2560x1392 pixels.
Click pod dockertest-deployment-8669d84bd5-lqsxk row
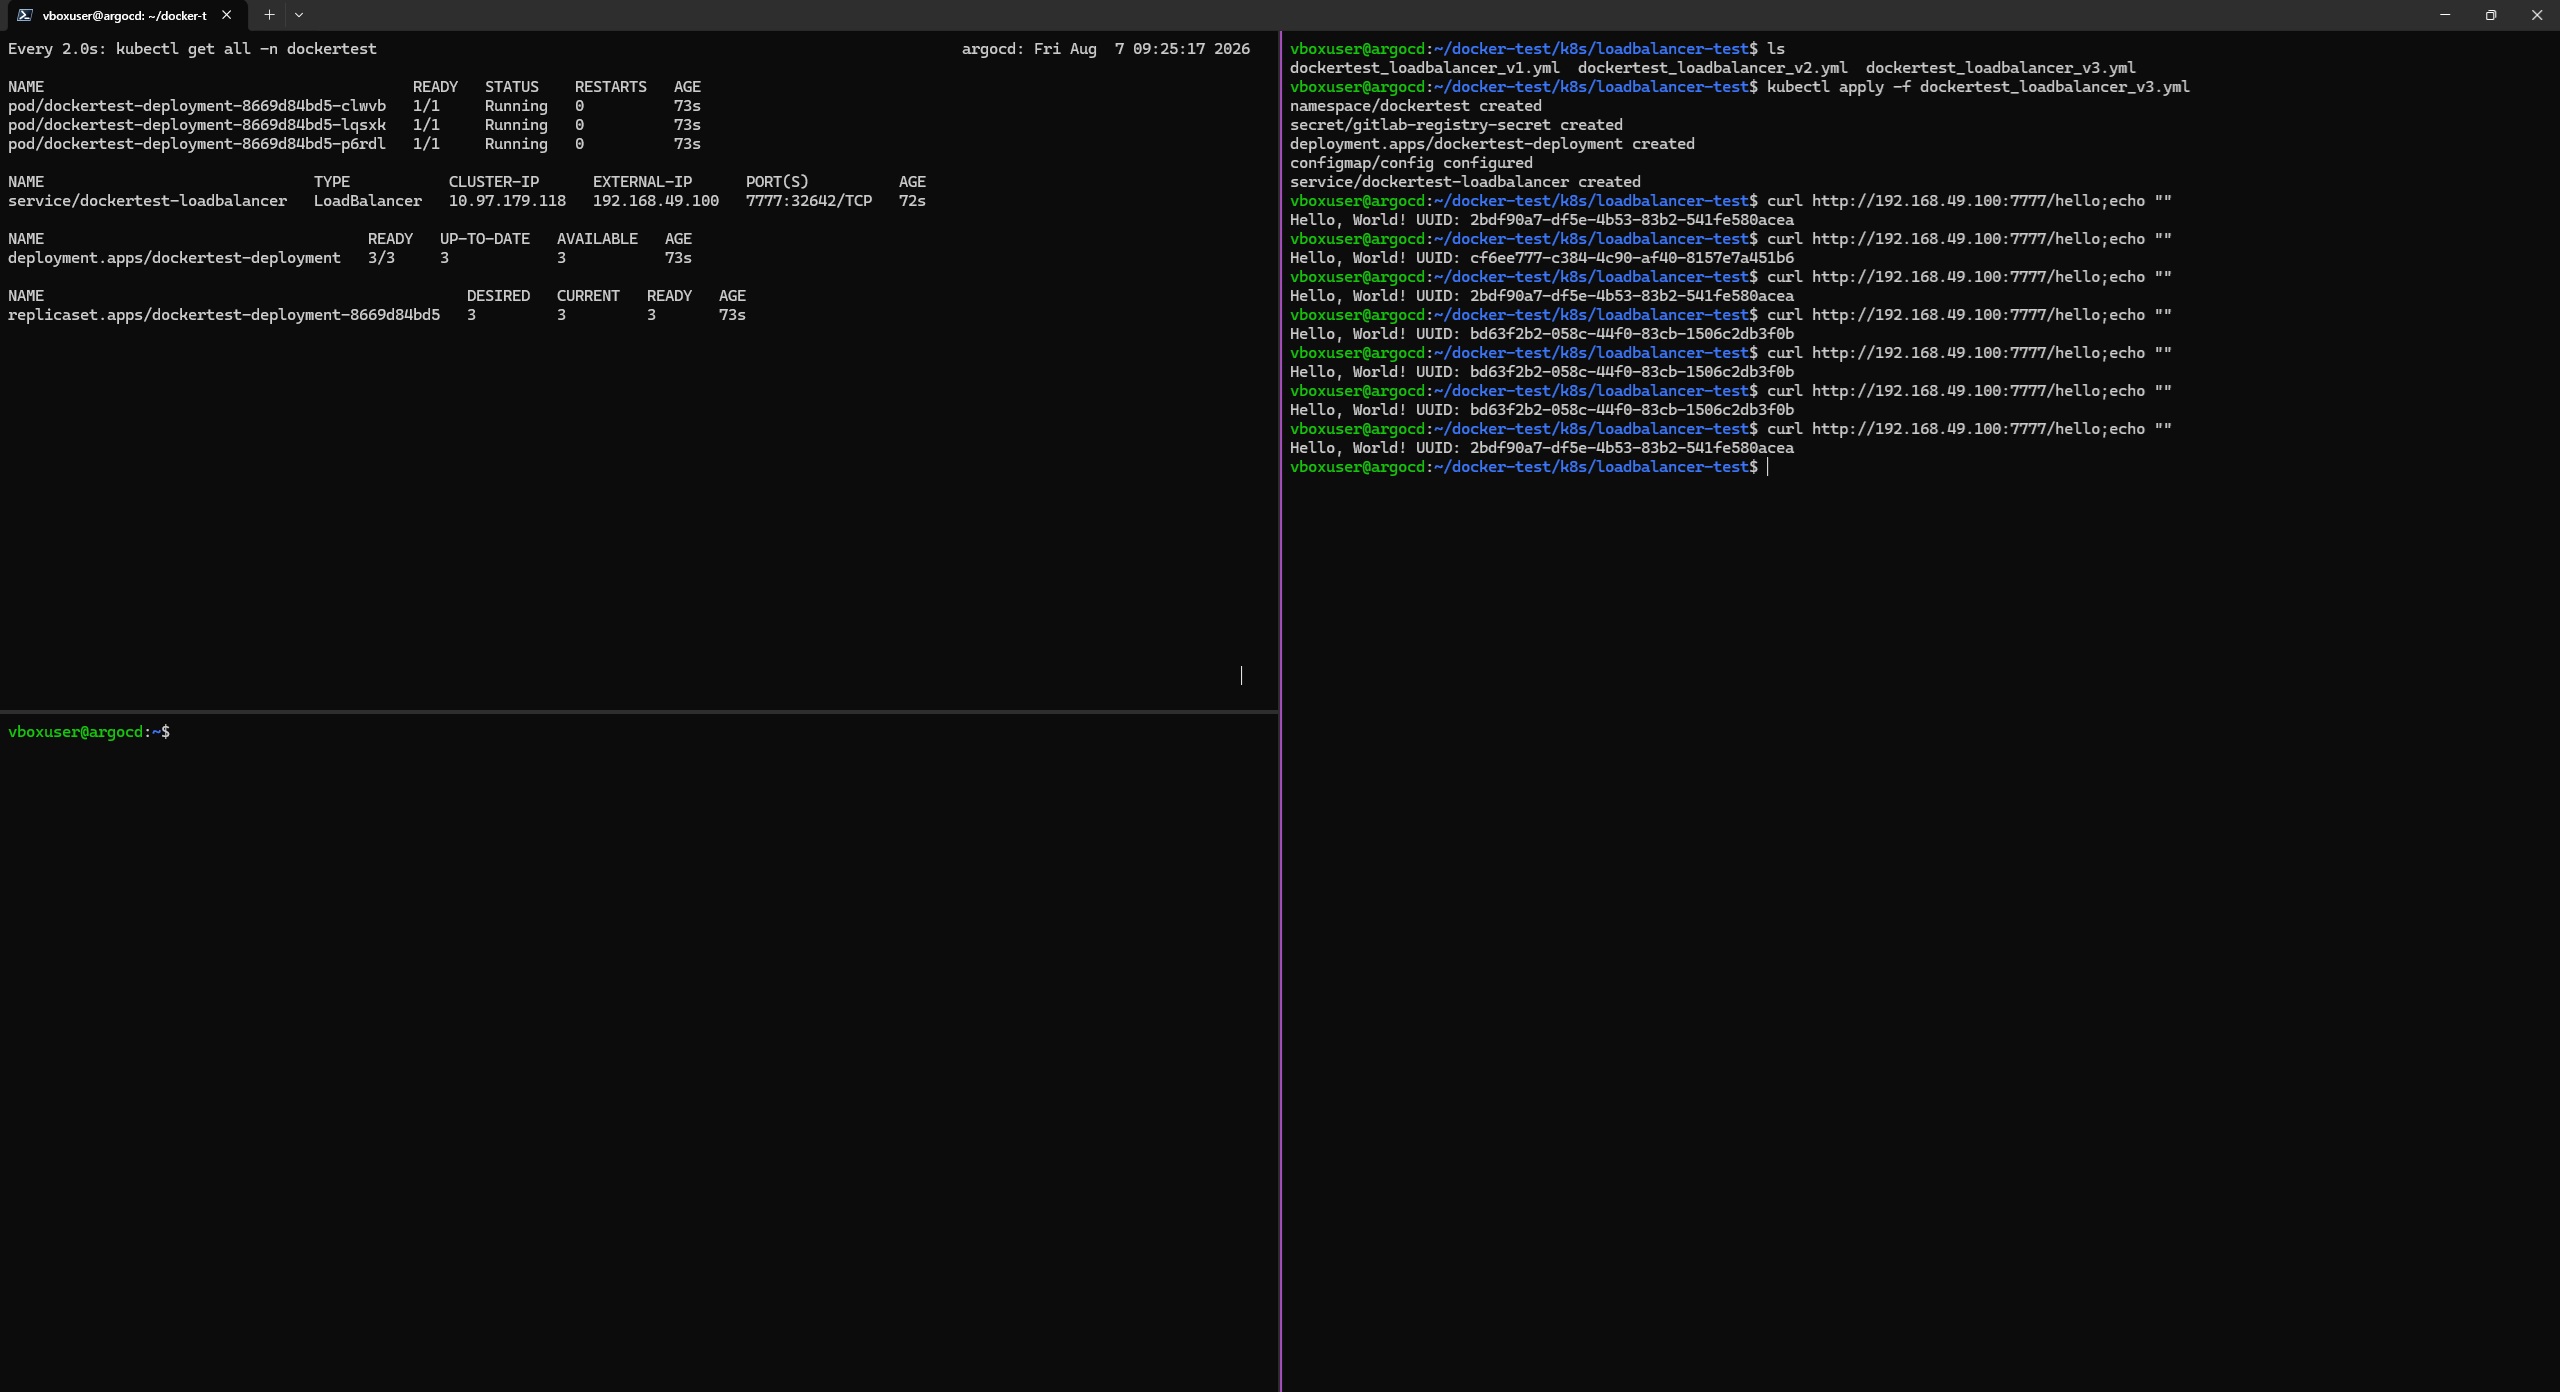pos(354,125)
